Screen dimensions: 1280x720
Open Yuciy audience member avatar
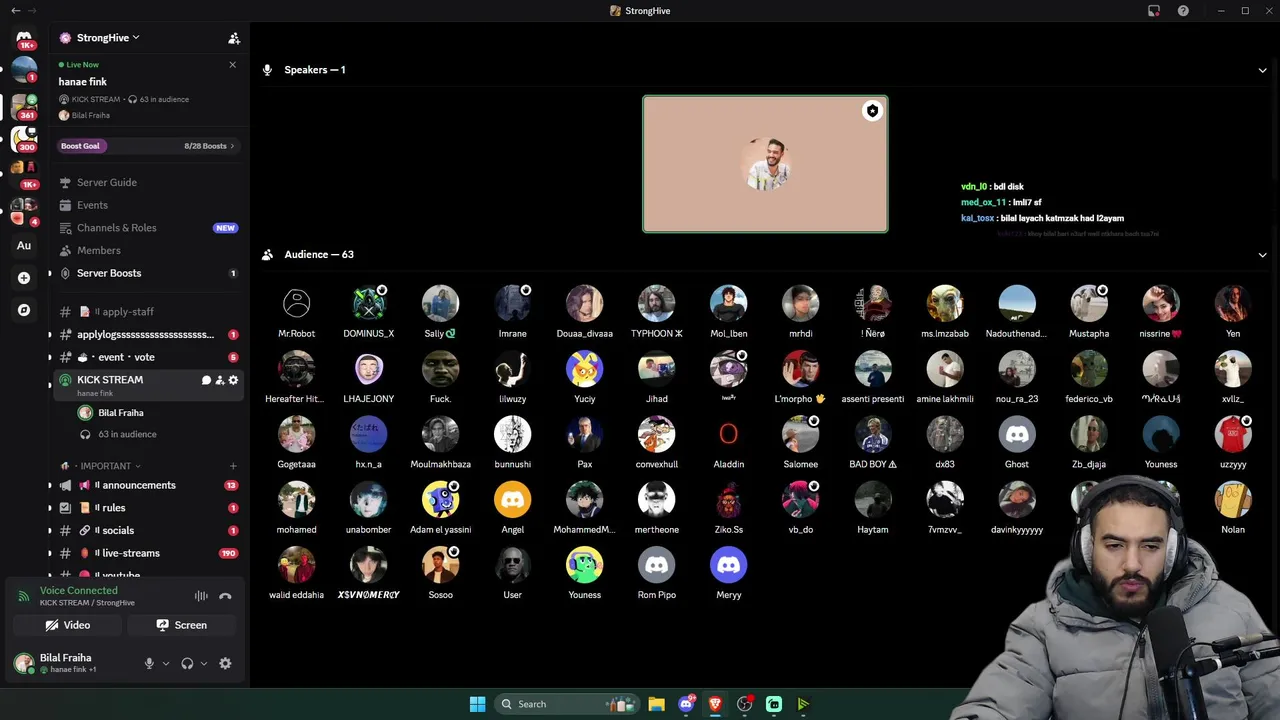[584, 369]
